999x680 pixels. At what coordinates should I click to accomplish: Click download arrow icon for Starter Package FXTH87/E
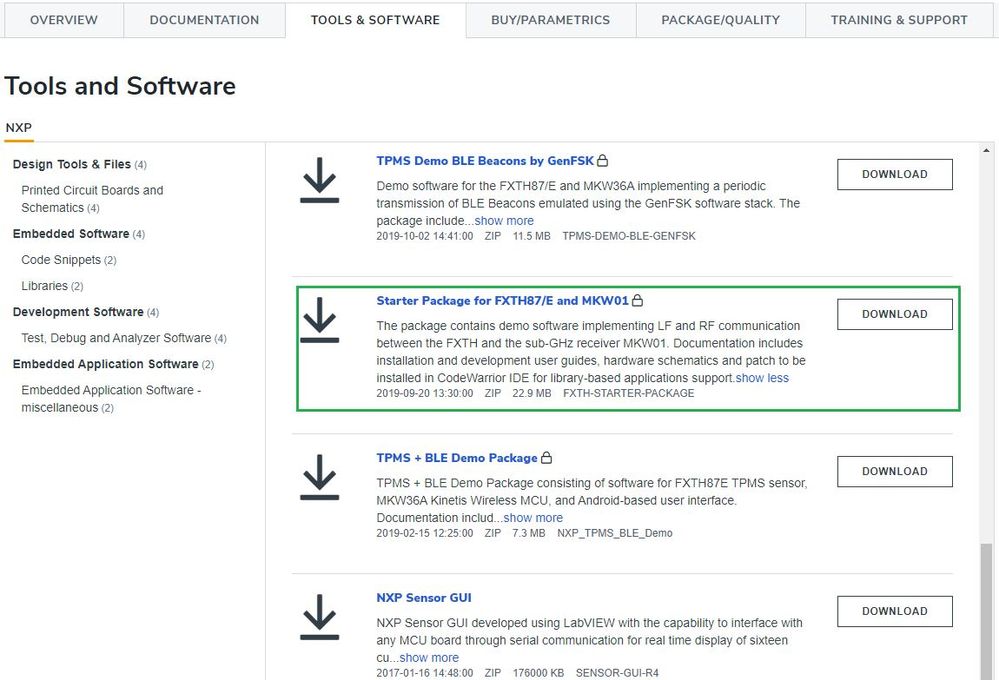coord(319,319)
